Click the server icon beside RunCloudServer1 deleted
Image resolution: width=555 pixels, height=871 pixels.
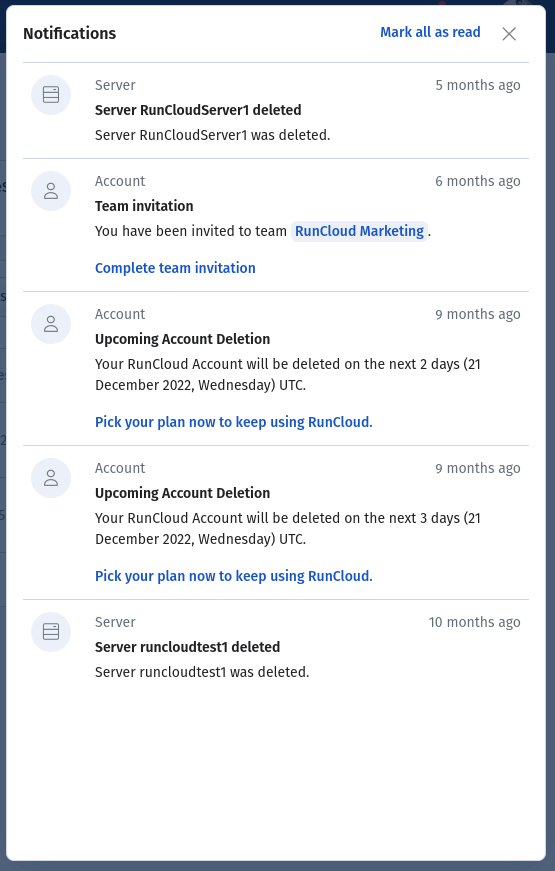(51, 95)
